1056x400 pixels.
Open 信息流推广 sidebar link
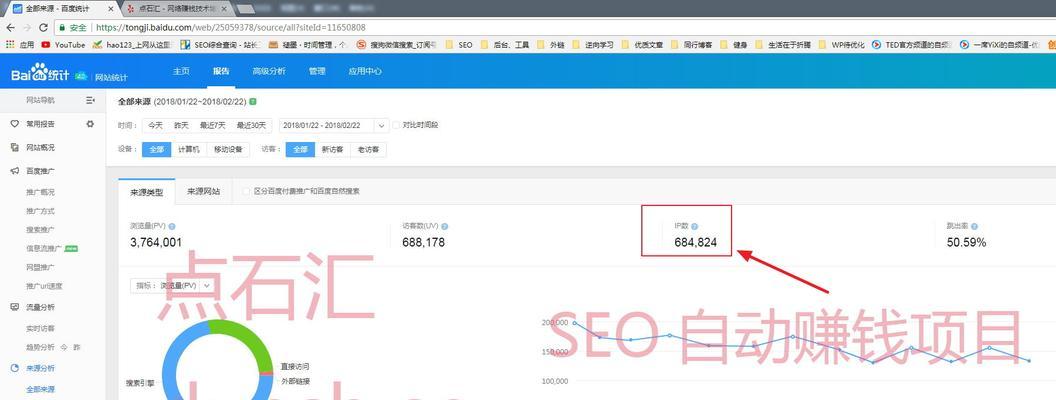click(44, 248)
